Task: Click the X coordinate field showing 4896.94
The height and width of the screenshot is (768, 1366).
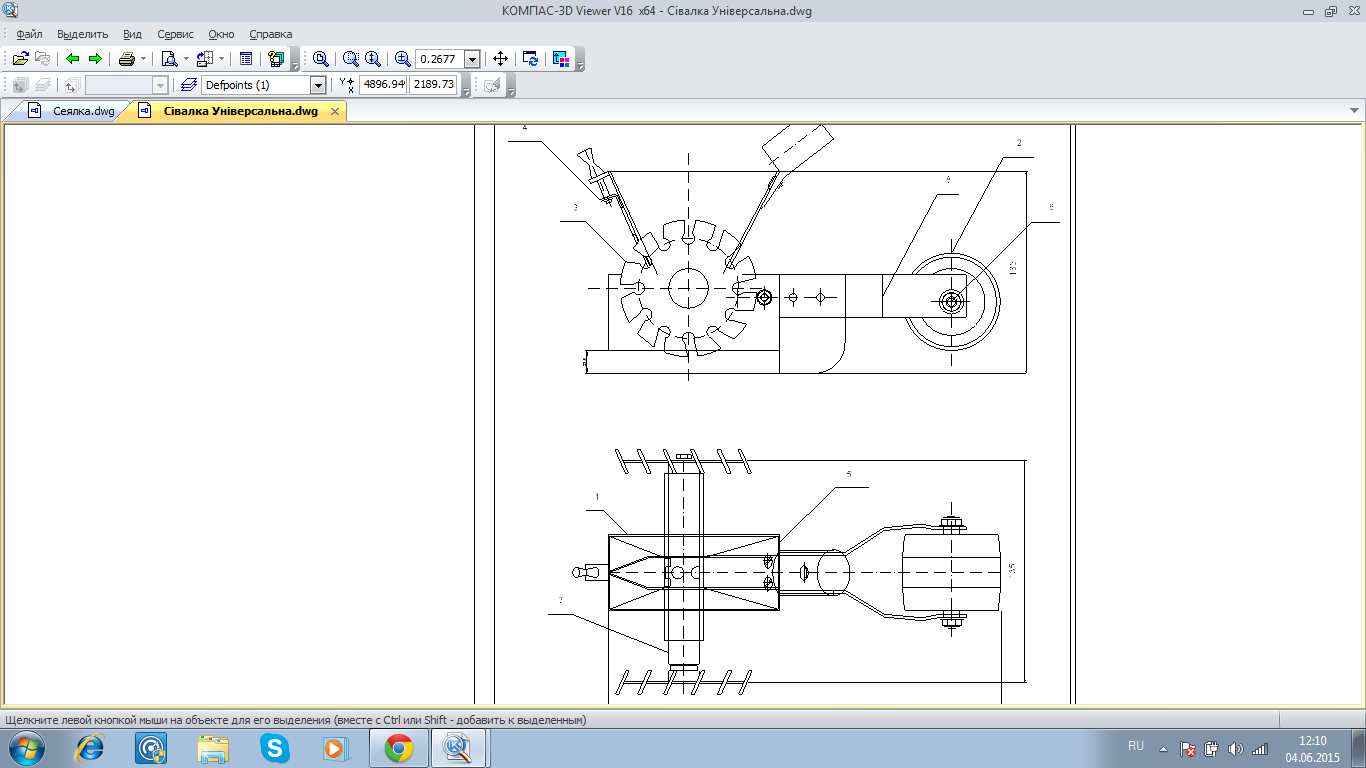Action: (x=383, y=85)
